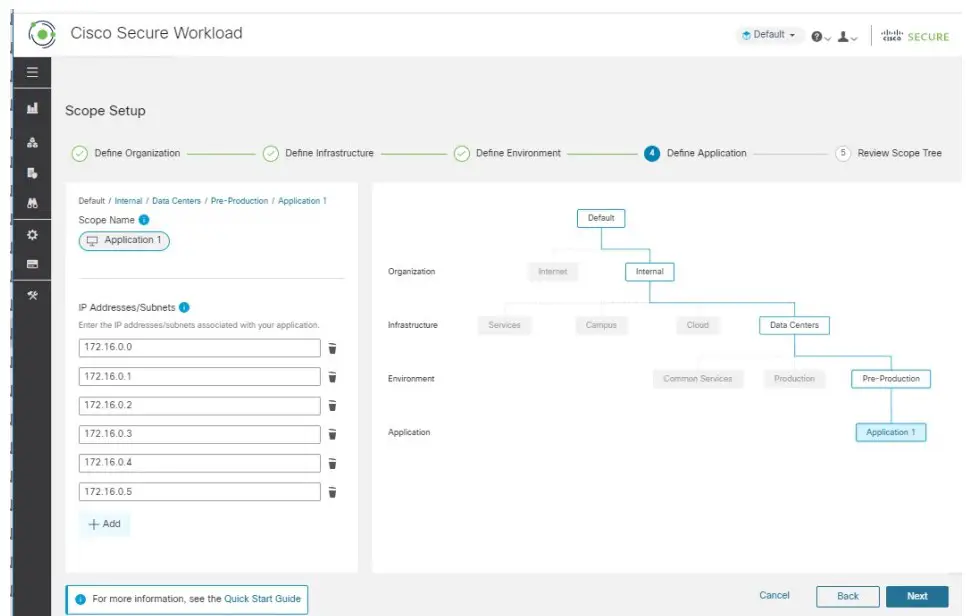Click Application 1 breadcrumb link

(302, 201)
